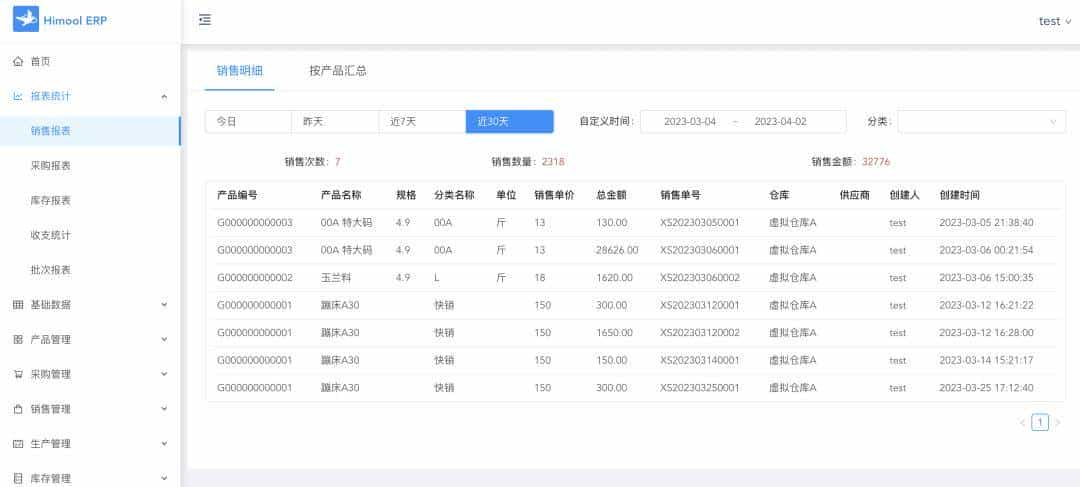Click sales order XS202303060001

pos(700,250)
